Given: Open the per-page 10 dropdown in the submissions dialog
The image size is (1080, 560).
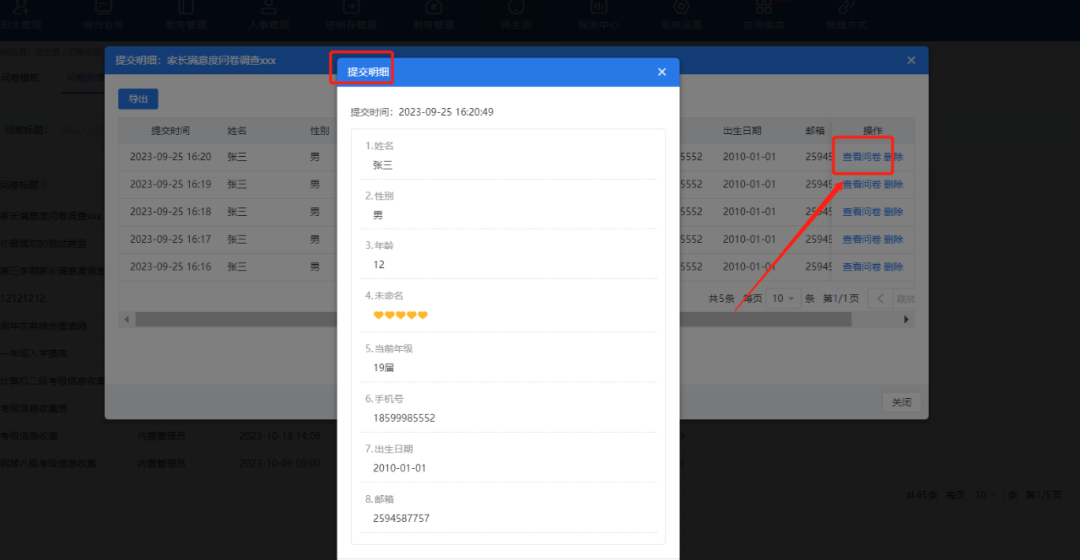Looking at the screenshot, I should coord(782,298).
